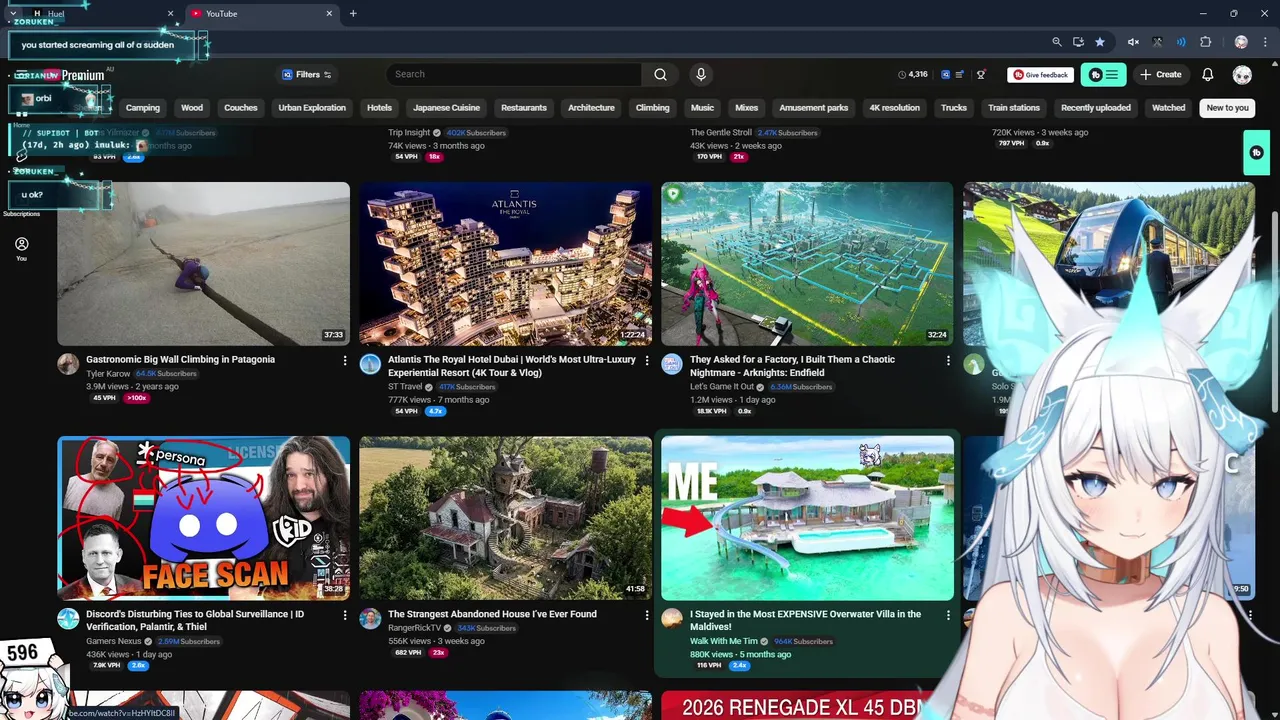Filter by the Restaurants chip
Image resolution: width=1280 pixels, height=720 pixels.
(x=524, y=108)
